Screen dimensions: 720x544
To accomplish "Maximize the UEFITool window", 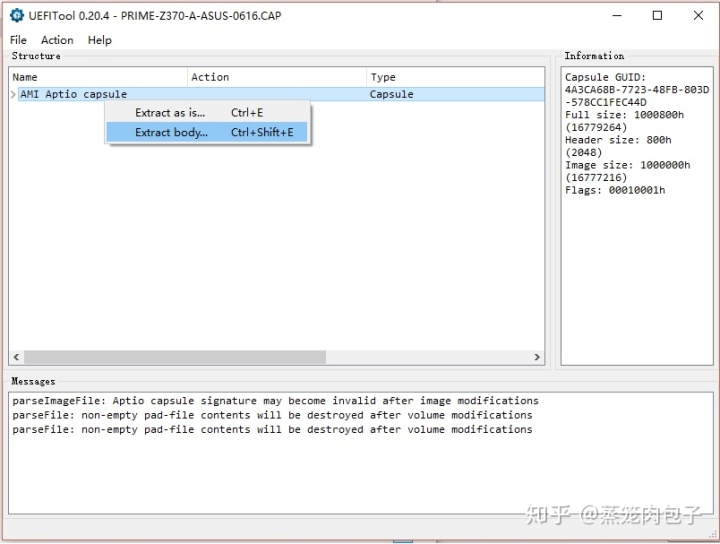I will pos(658,16).
